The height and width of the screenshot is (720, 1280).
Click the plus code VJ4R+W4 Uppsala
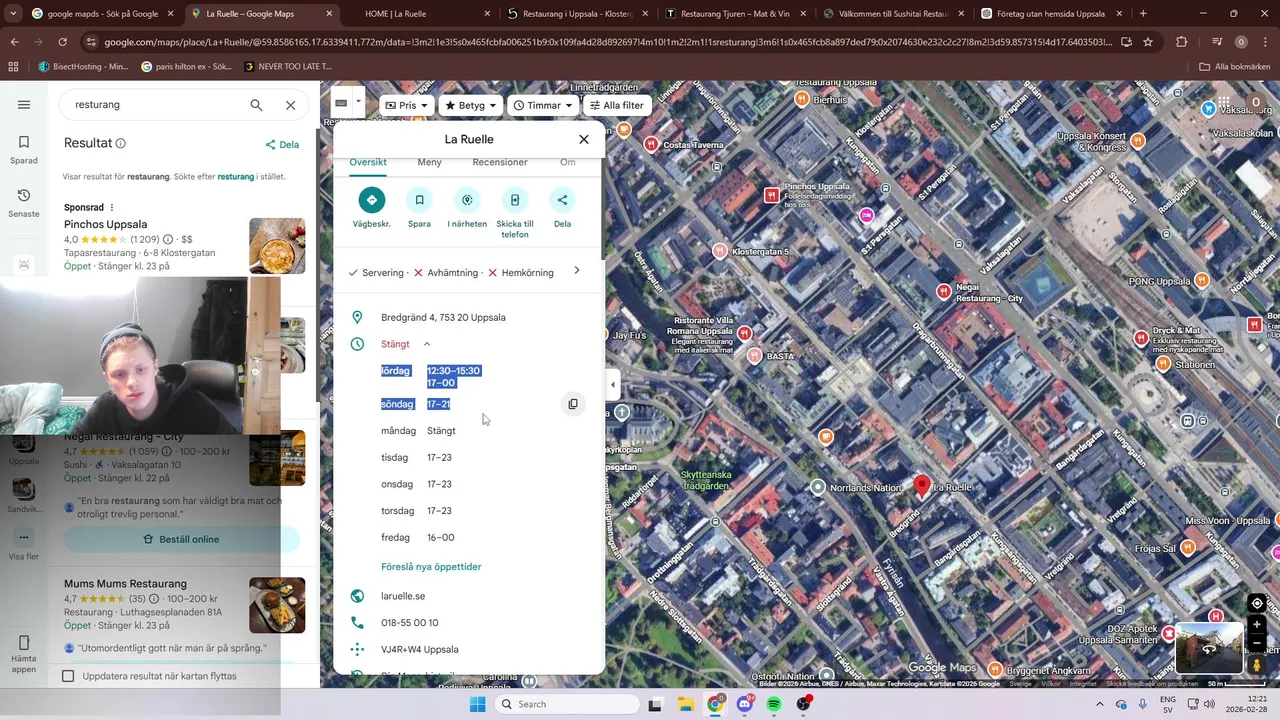pos(419,649)
